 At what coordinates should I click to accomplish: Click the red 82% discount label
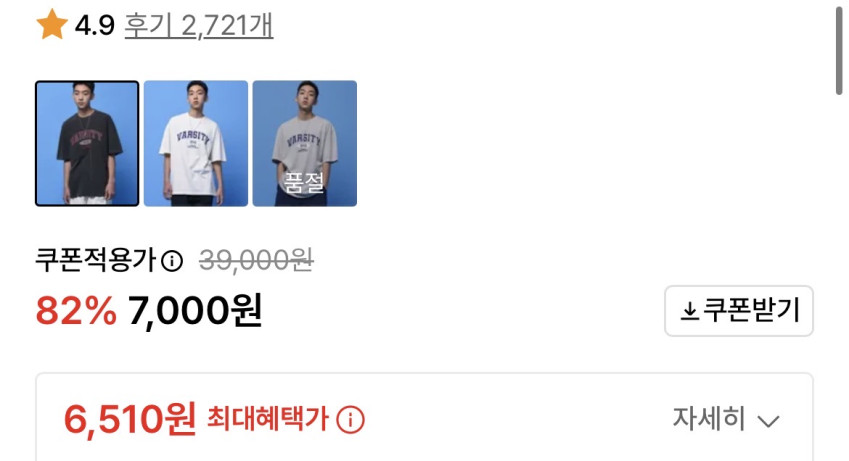point(76,311)
